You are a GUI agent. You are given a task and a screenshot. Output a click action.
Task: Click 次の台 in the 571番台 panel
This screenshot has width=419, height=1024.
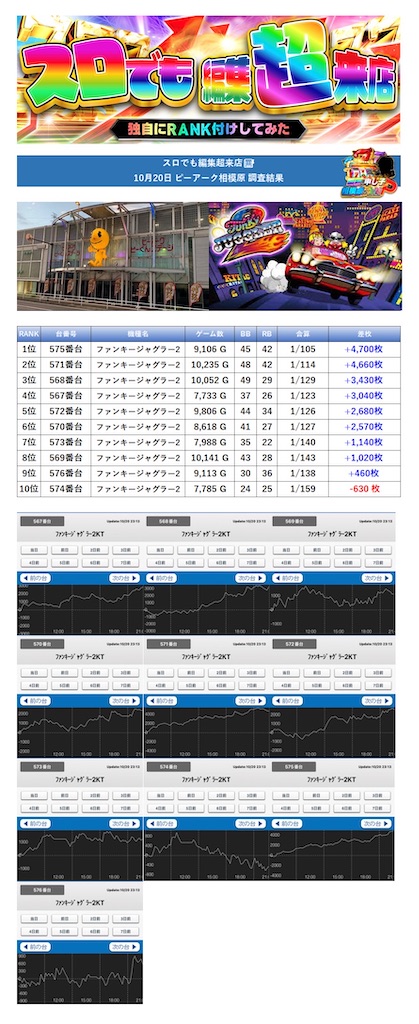[250, 701]
